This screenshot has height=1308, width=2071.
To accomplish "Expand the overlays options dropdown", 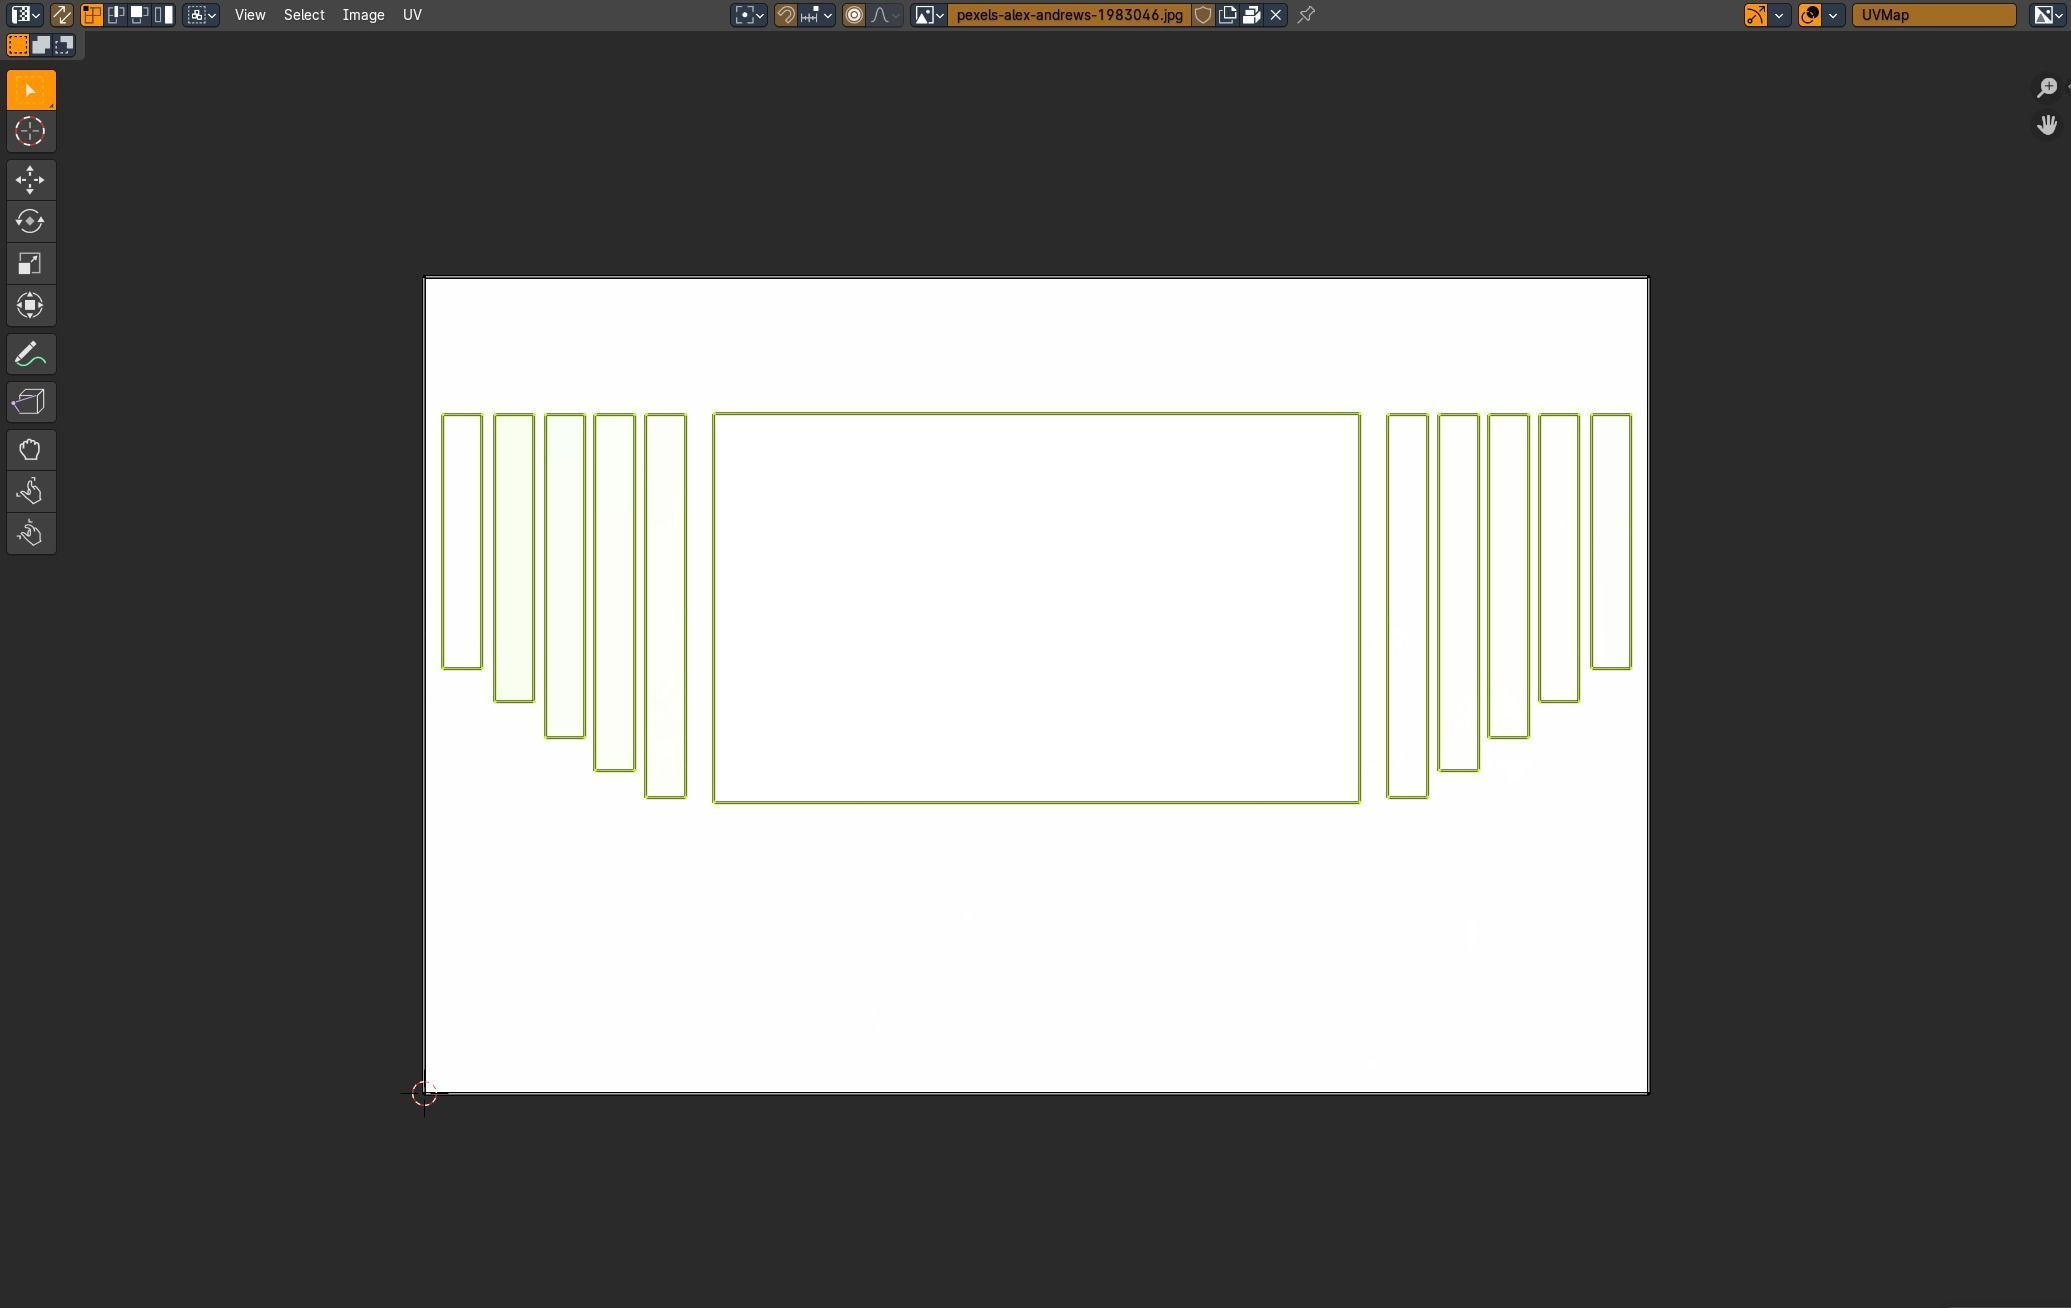I will pos(1833,15).
